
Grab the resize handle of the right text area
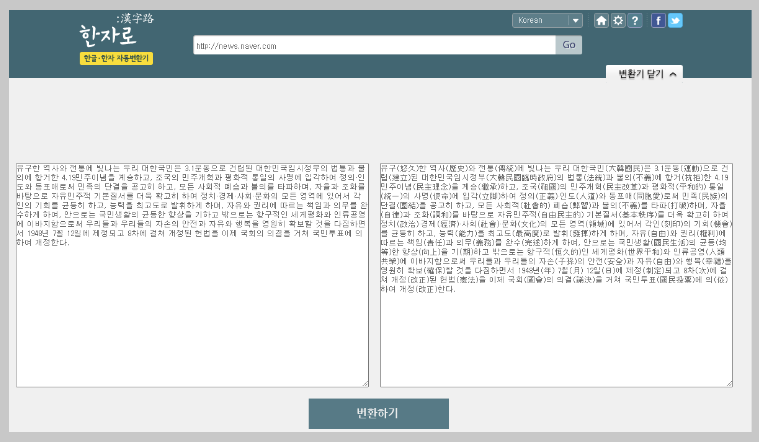(729, 383)
